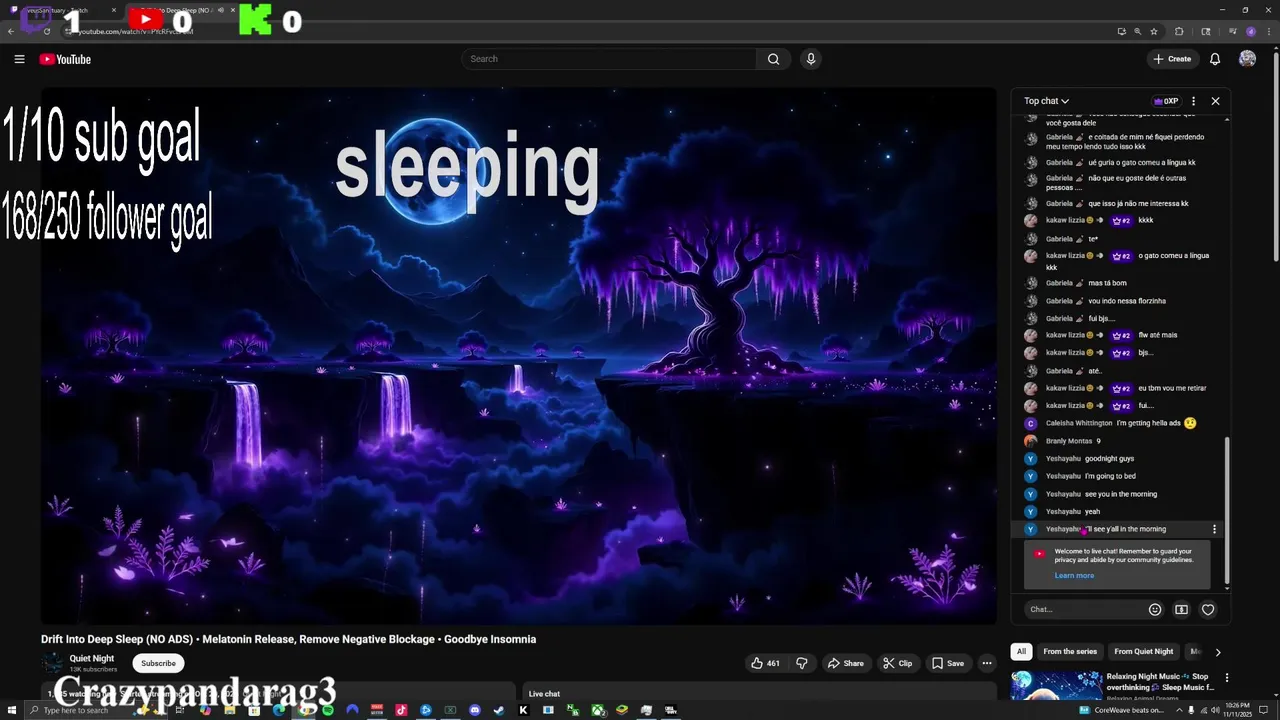Viewport: 1280px width, 720px height.
Task: Share the video
Action: coord(845,663)
